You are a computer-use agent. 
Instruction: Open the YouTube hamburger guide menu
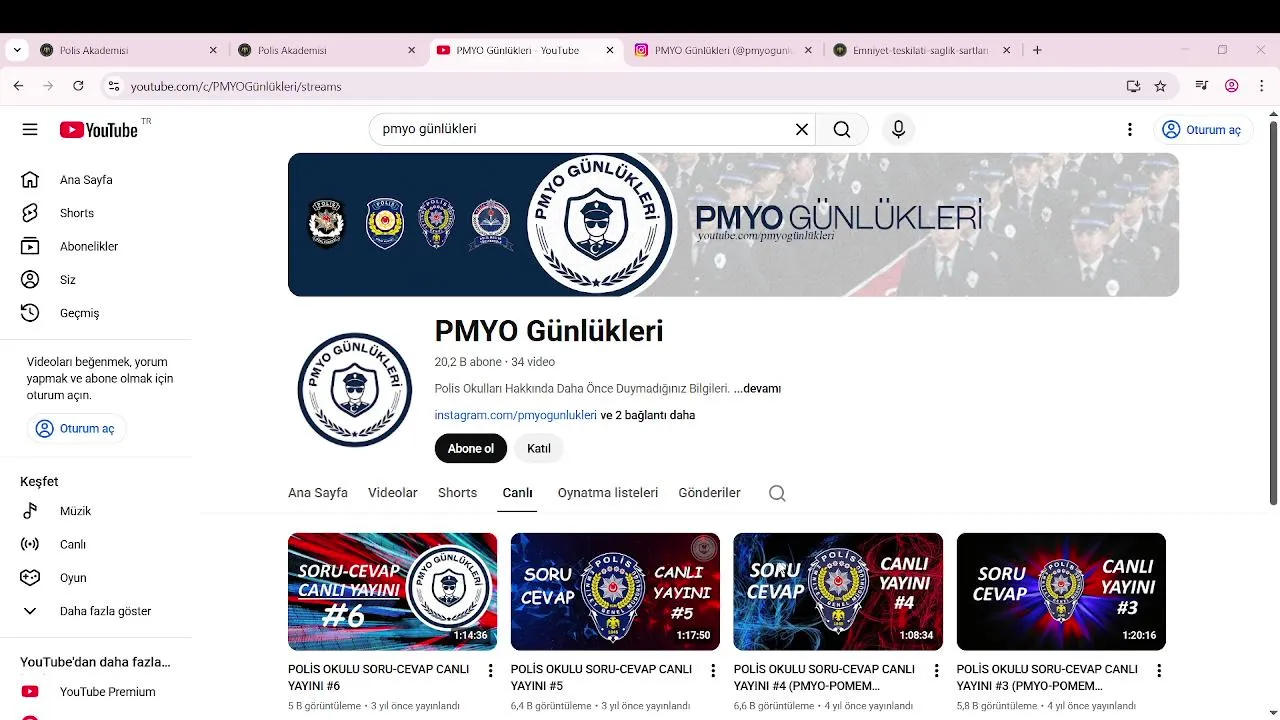[x=30, y=129]
